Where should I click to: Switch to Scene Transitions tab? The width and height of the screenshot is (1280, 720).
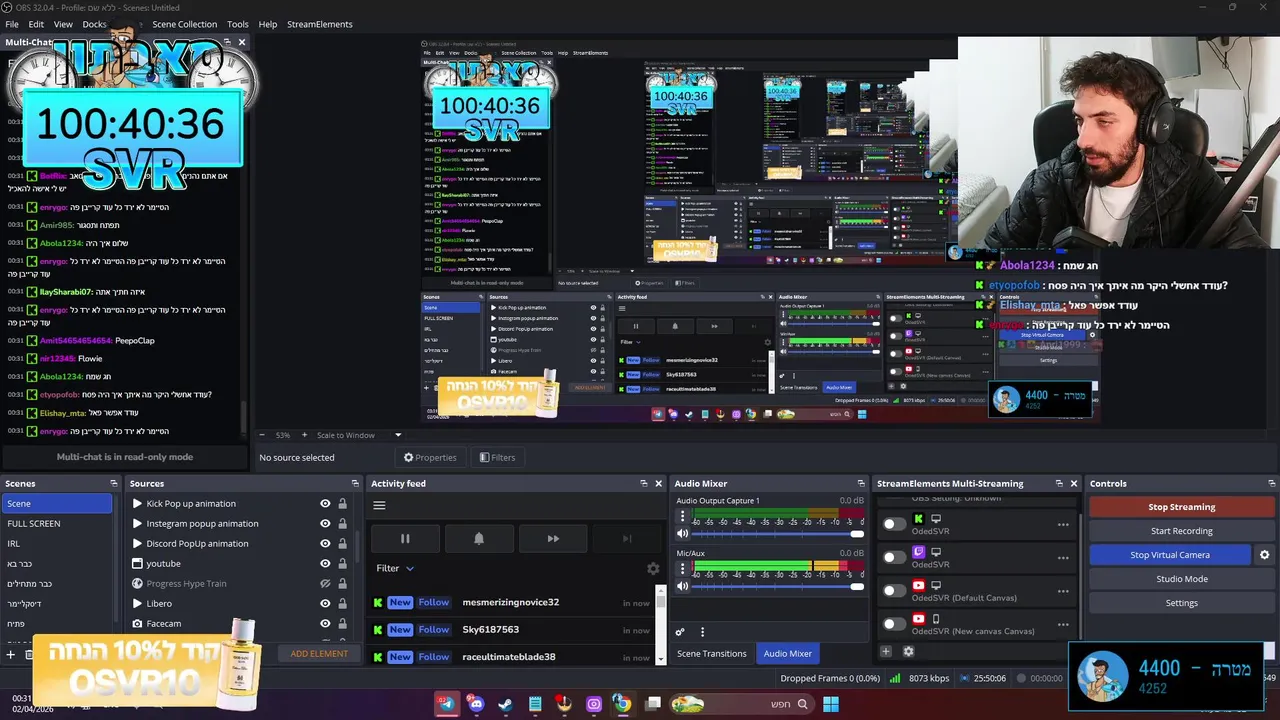click(x=712, y=653)
